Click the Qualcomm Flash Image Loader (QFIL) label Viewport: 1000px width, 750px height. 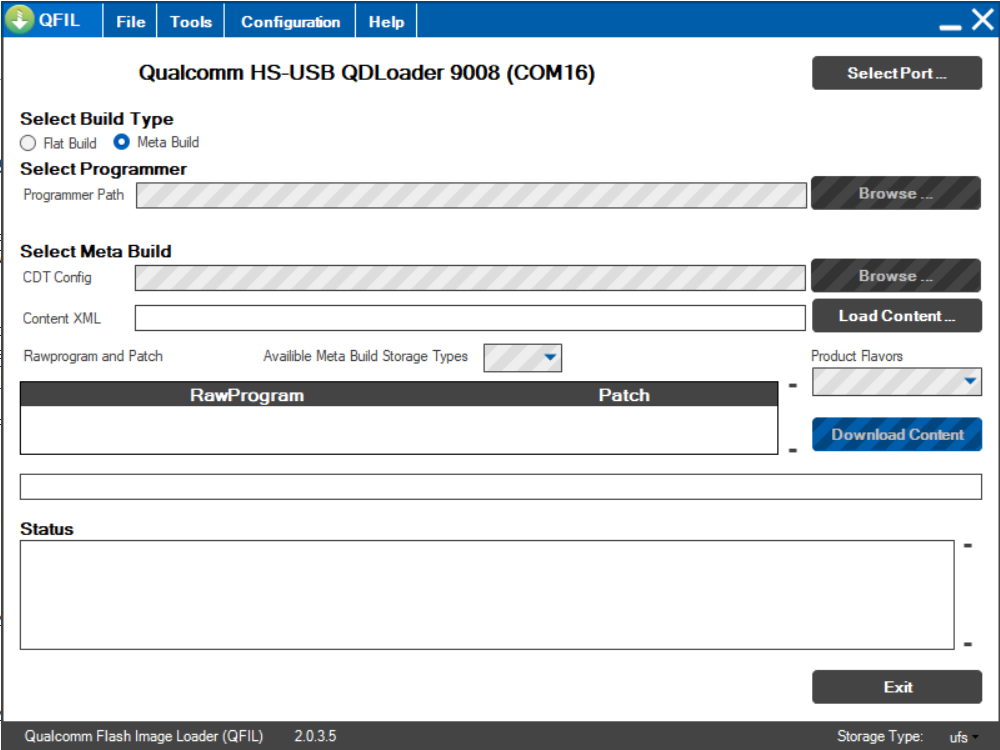point(143,736)
